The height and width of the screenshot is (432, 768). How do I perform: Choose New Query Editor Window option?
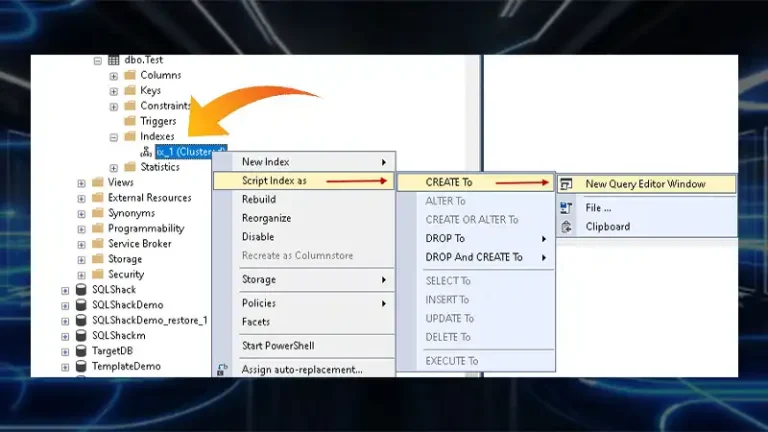point(647,184)
